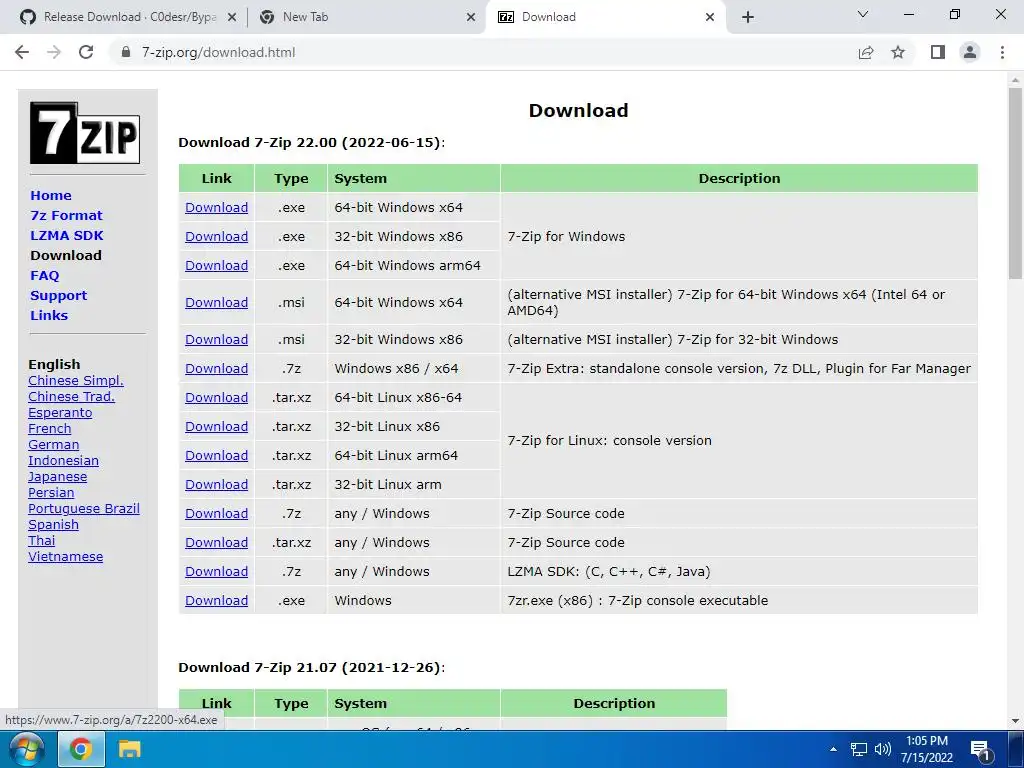Switch language to Thai
This screenshot has width=1024, height=768.
click(x=42, y=541)
